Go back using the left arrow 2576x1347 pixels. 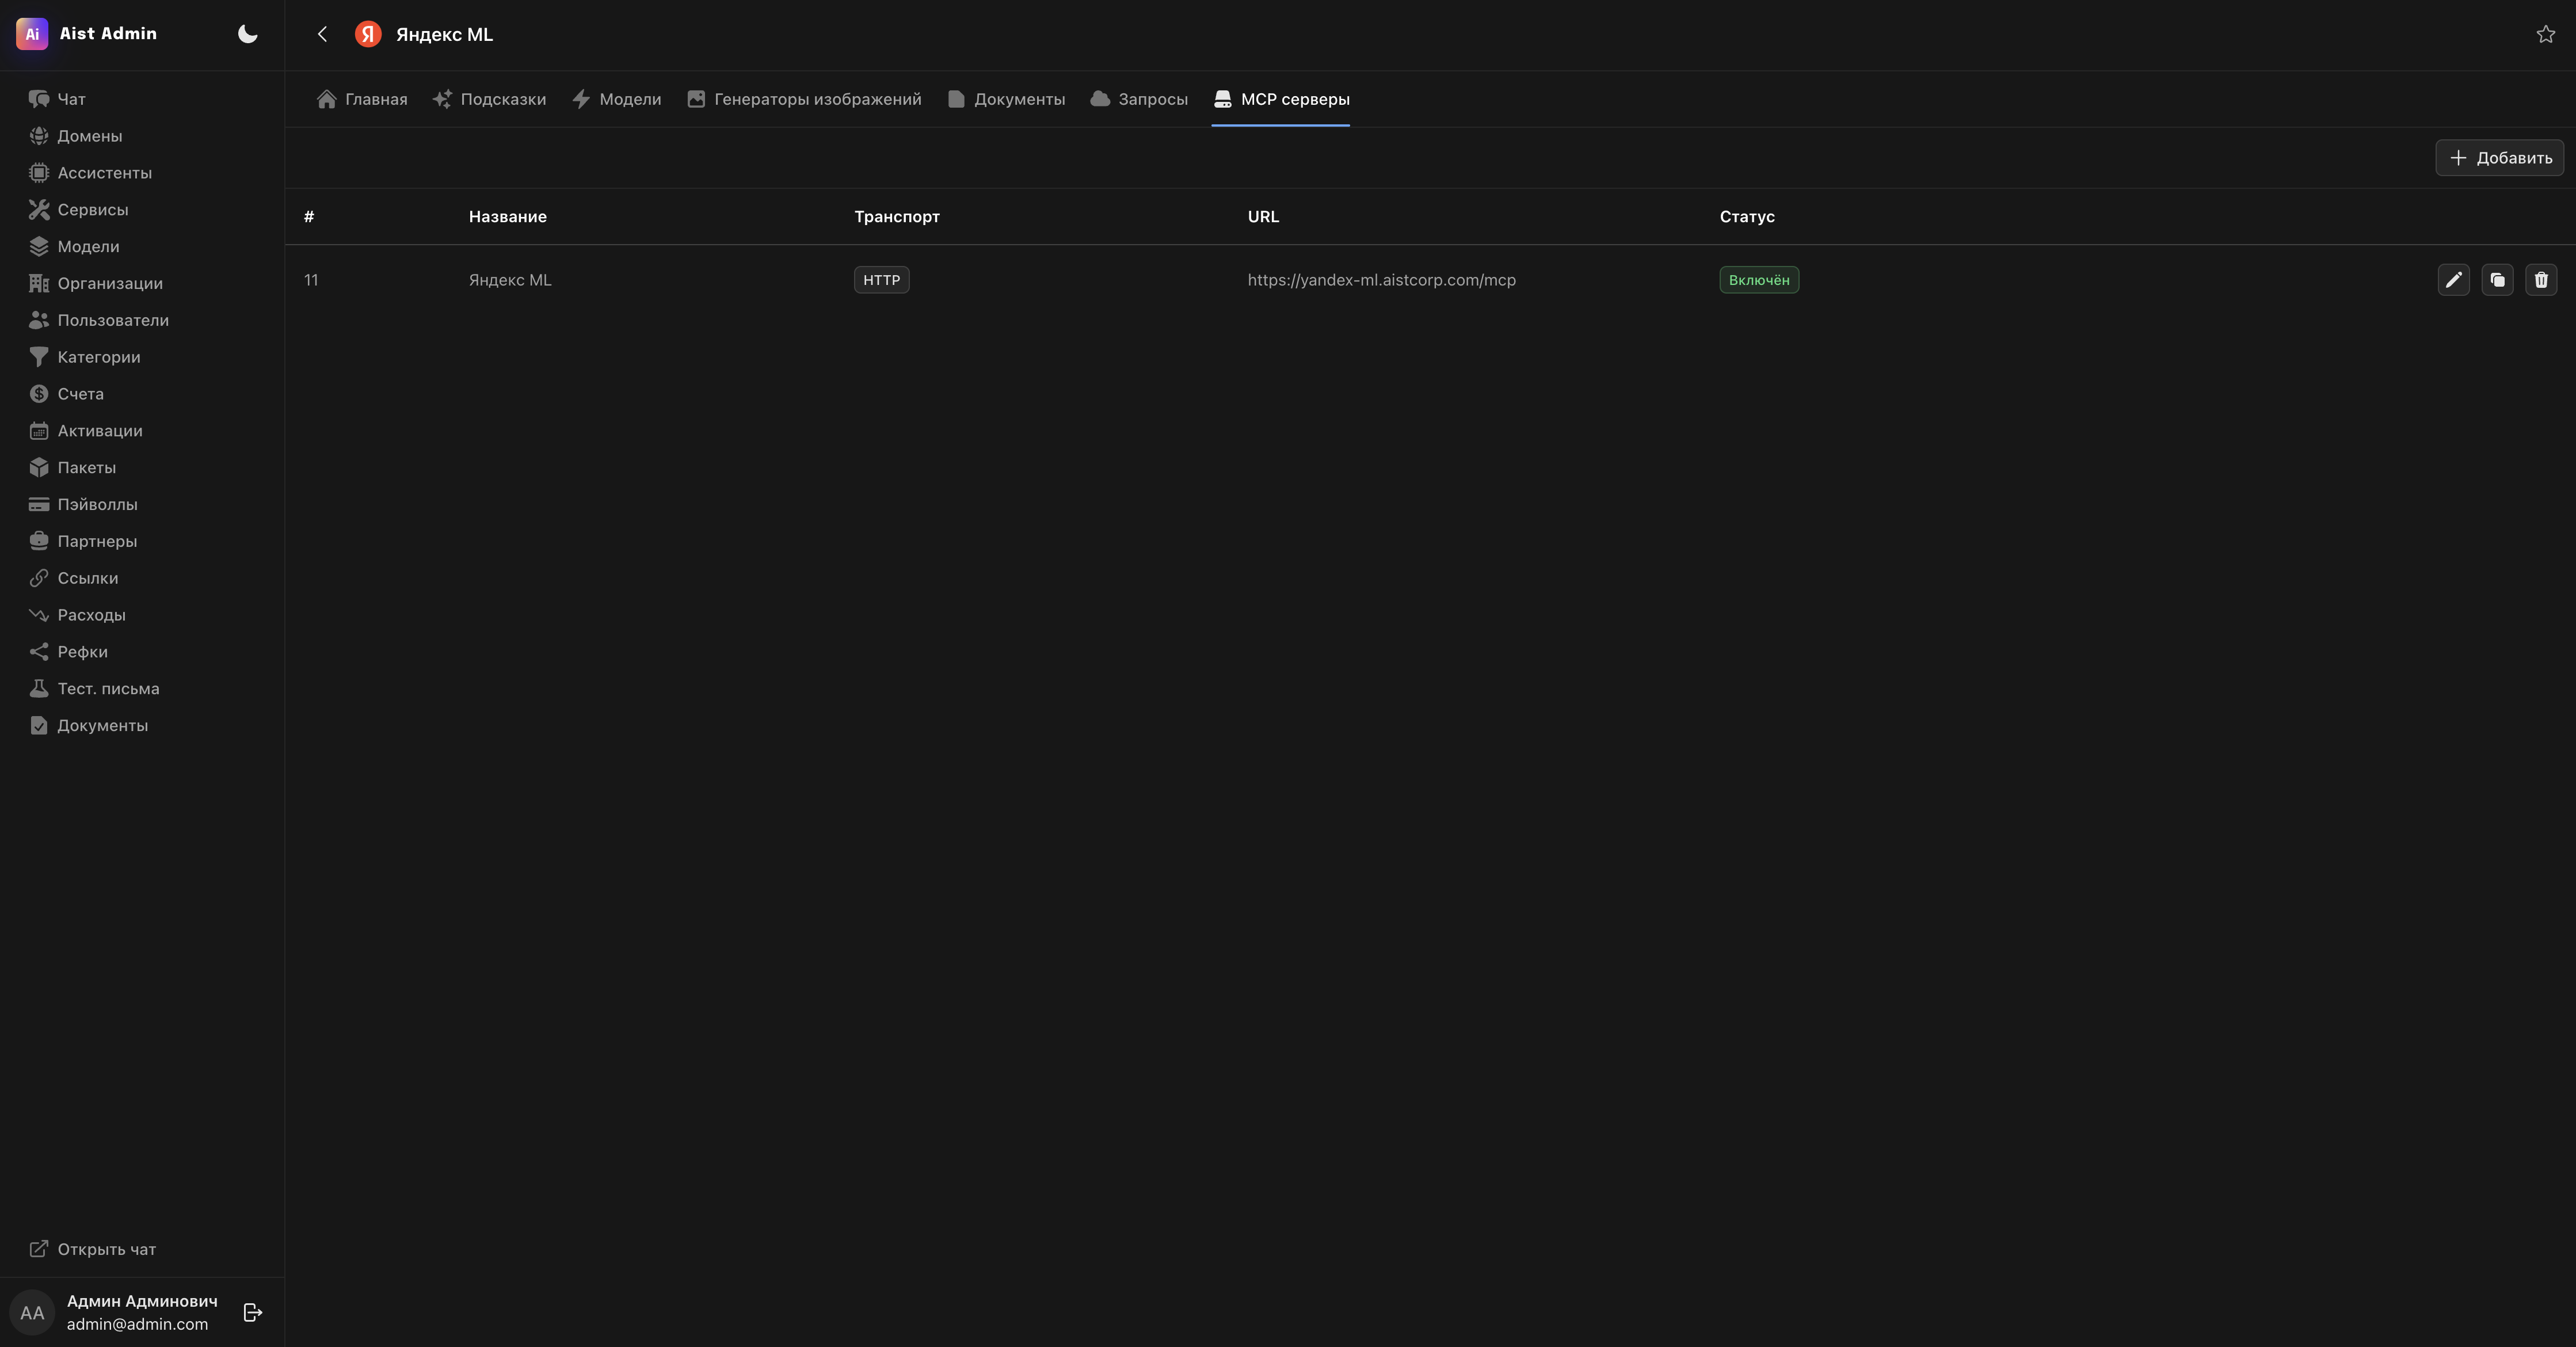point(322,34)
